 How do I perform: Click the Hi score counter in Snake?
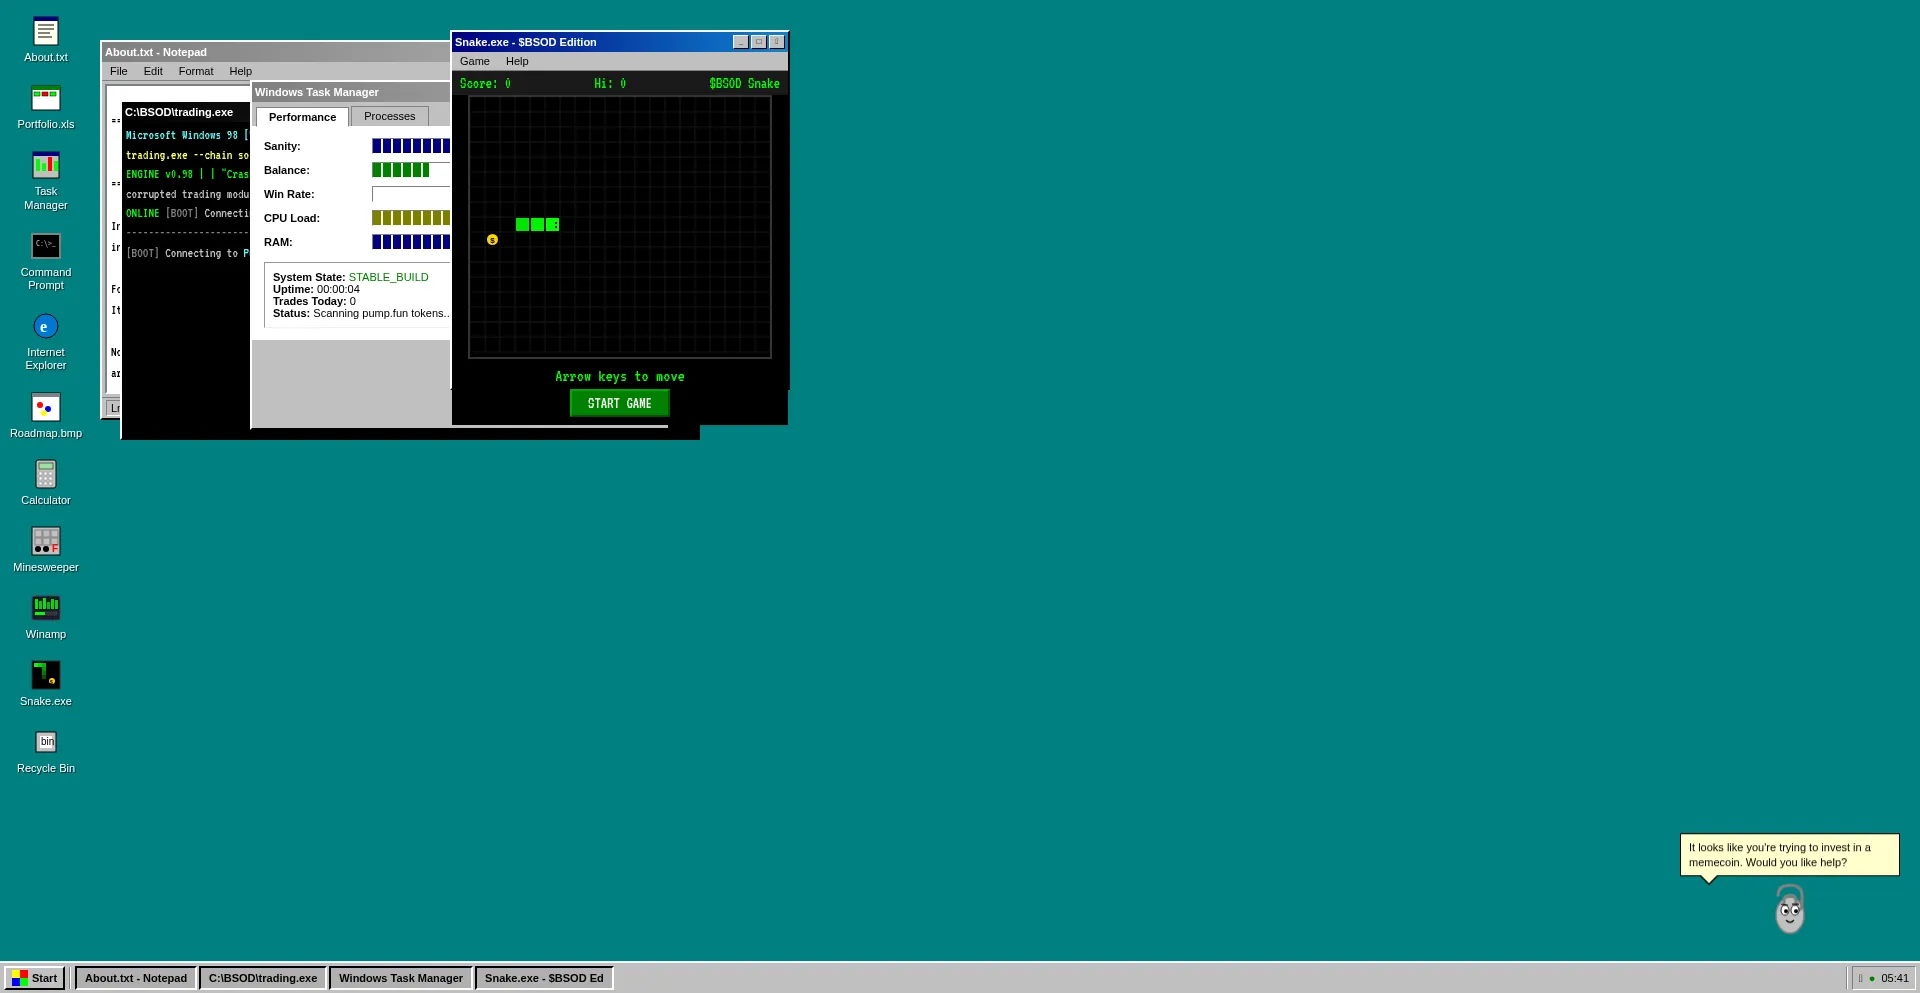pyautogui.click(x=610, y=84)
